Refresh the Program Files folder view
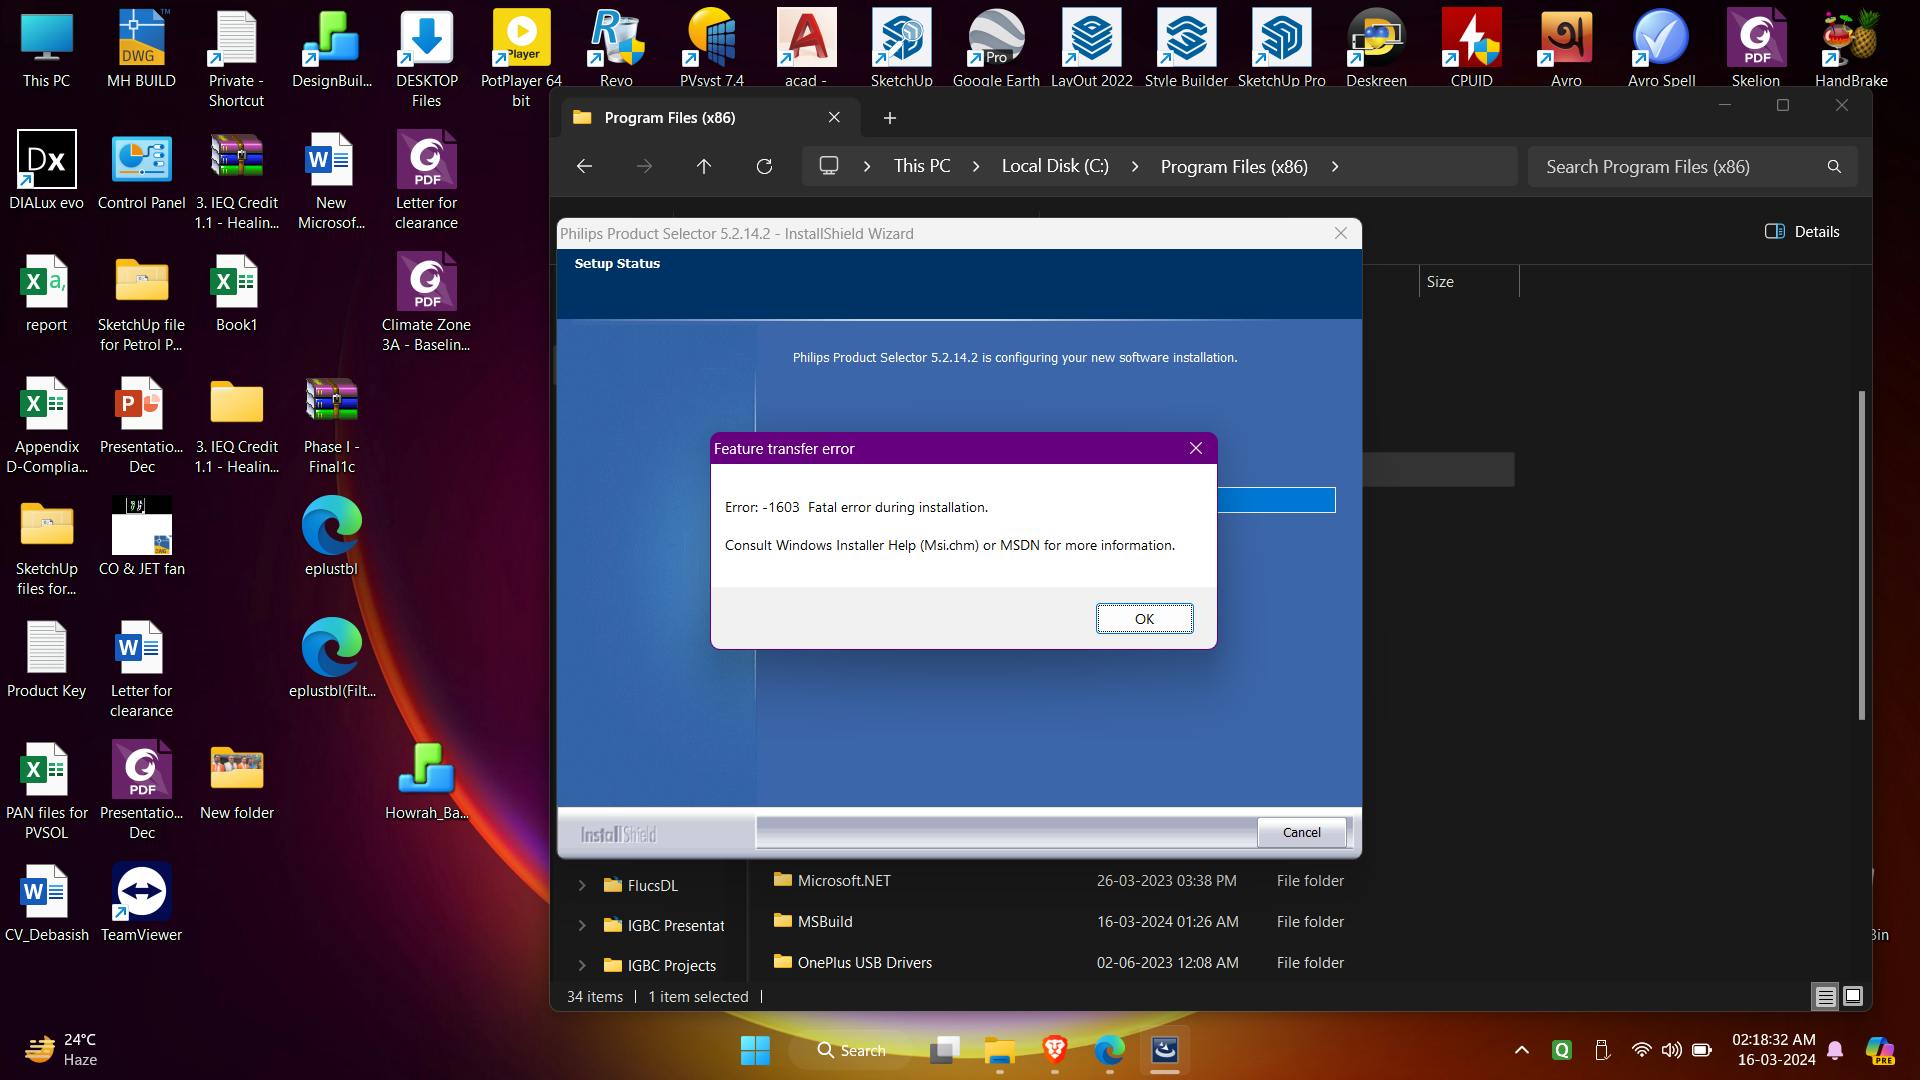 [764, 167]
